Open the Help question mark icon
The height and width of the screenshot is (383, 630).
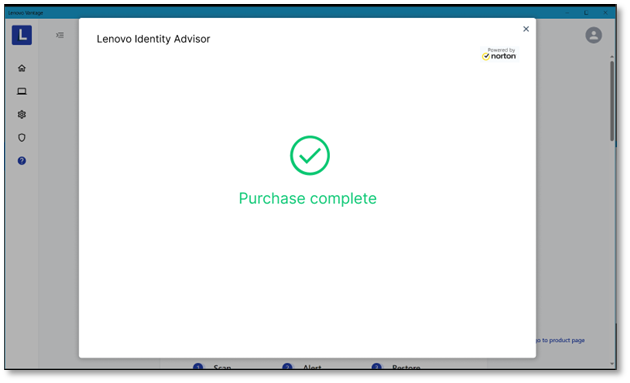tap(22, 161)
